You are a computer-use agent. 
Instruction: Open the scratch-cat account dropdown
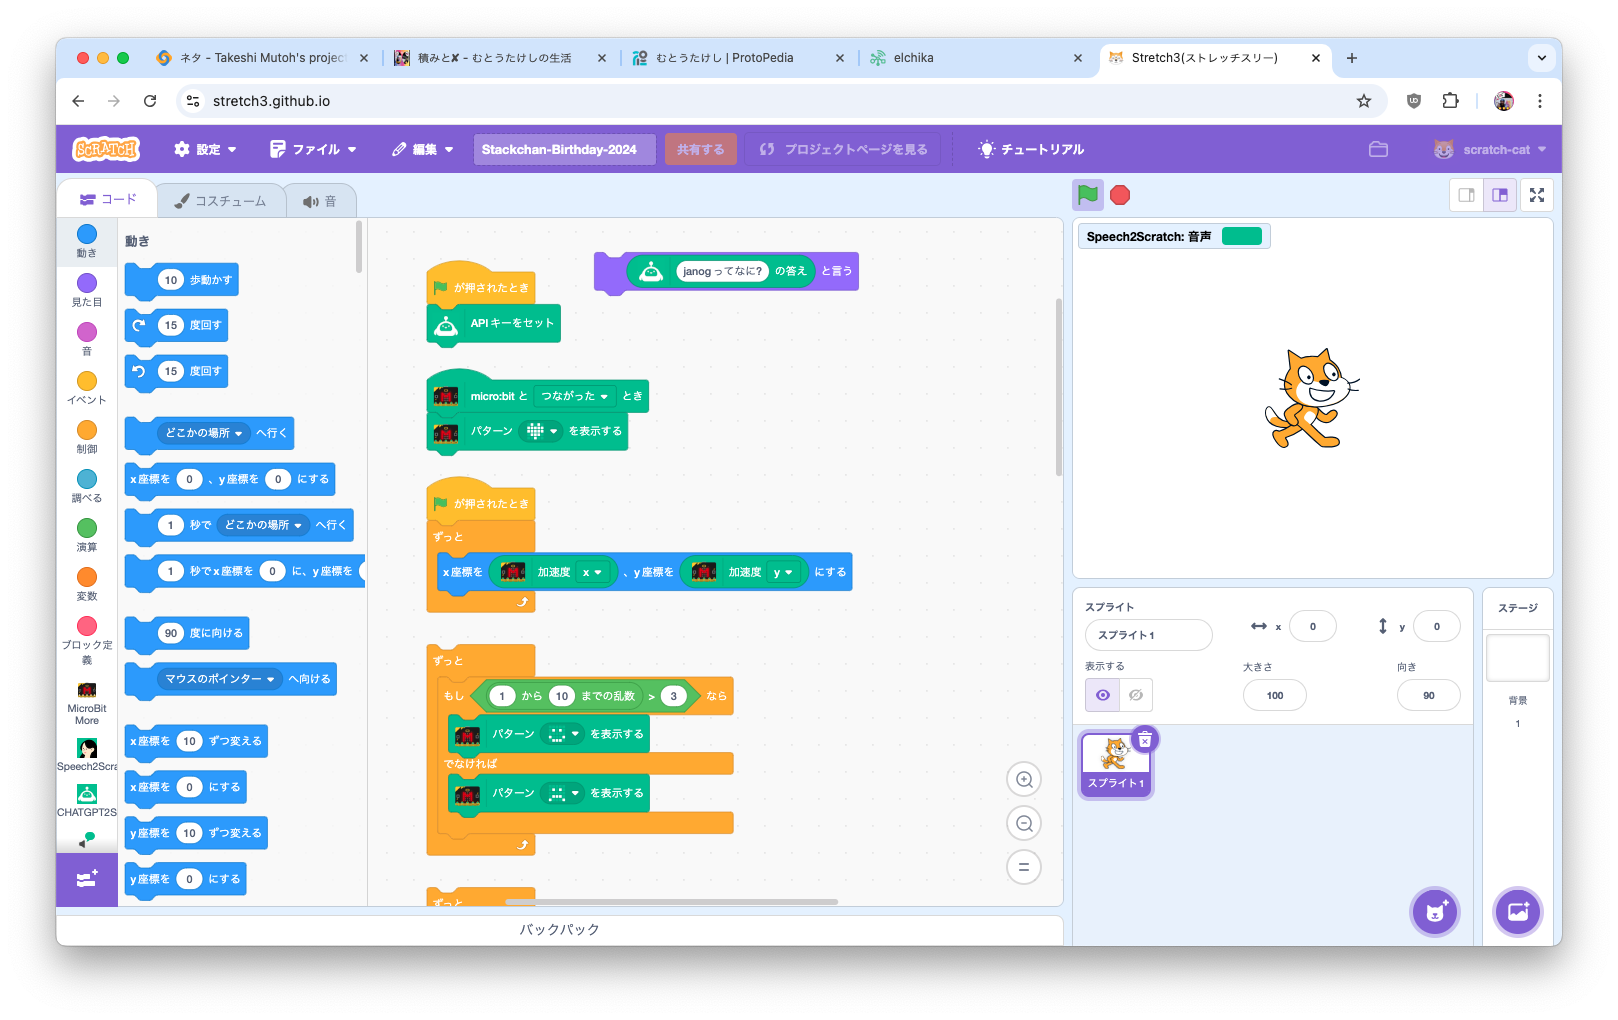[1490, 149]
